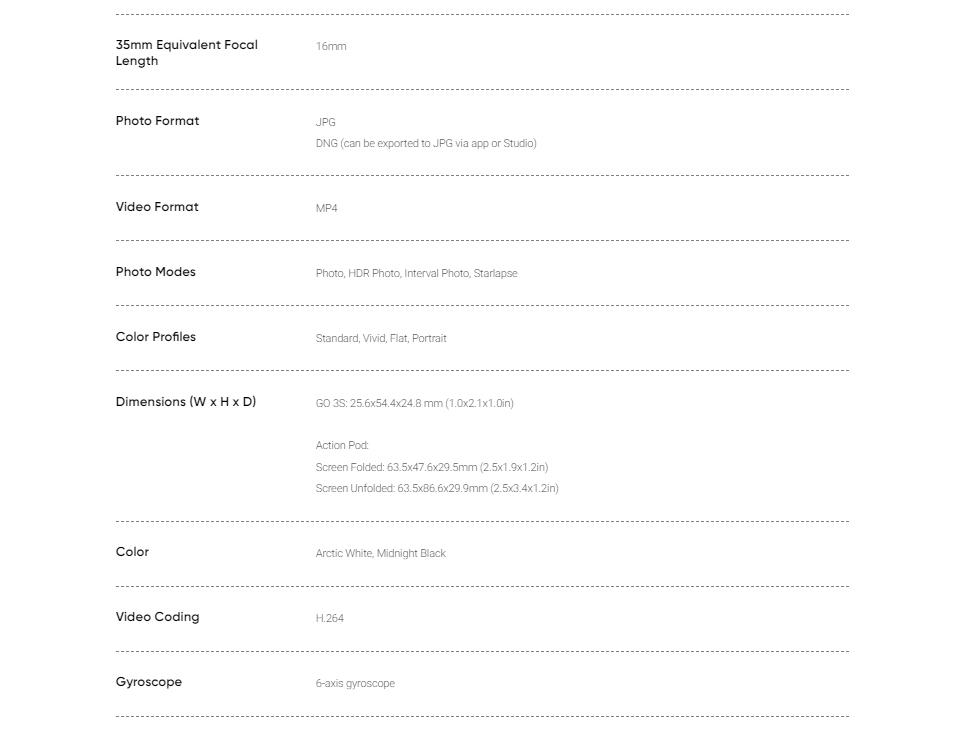
Task: Click the DNG export note line
Action: tap(426, 143)
